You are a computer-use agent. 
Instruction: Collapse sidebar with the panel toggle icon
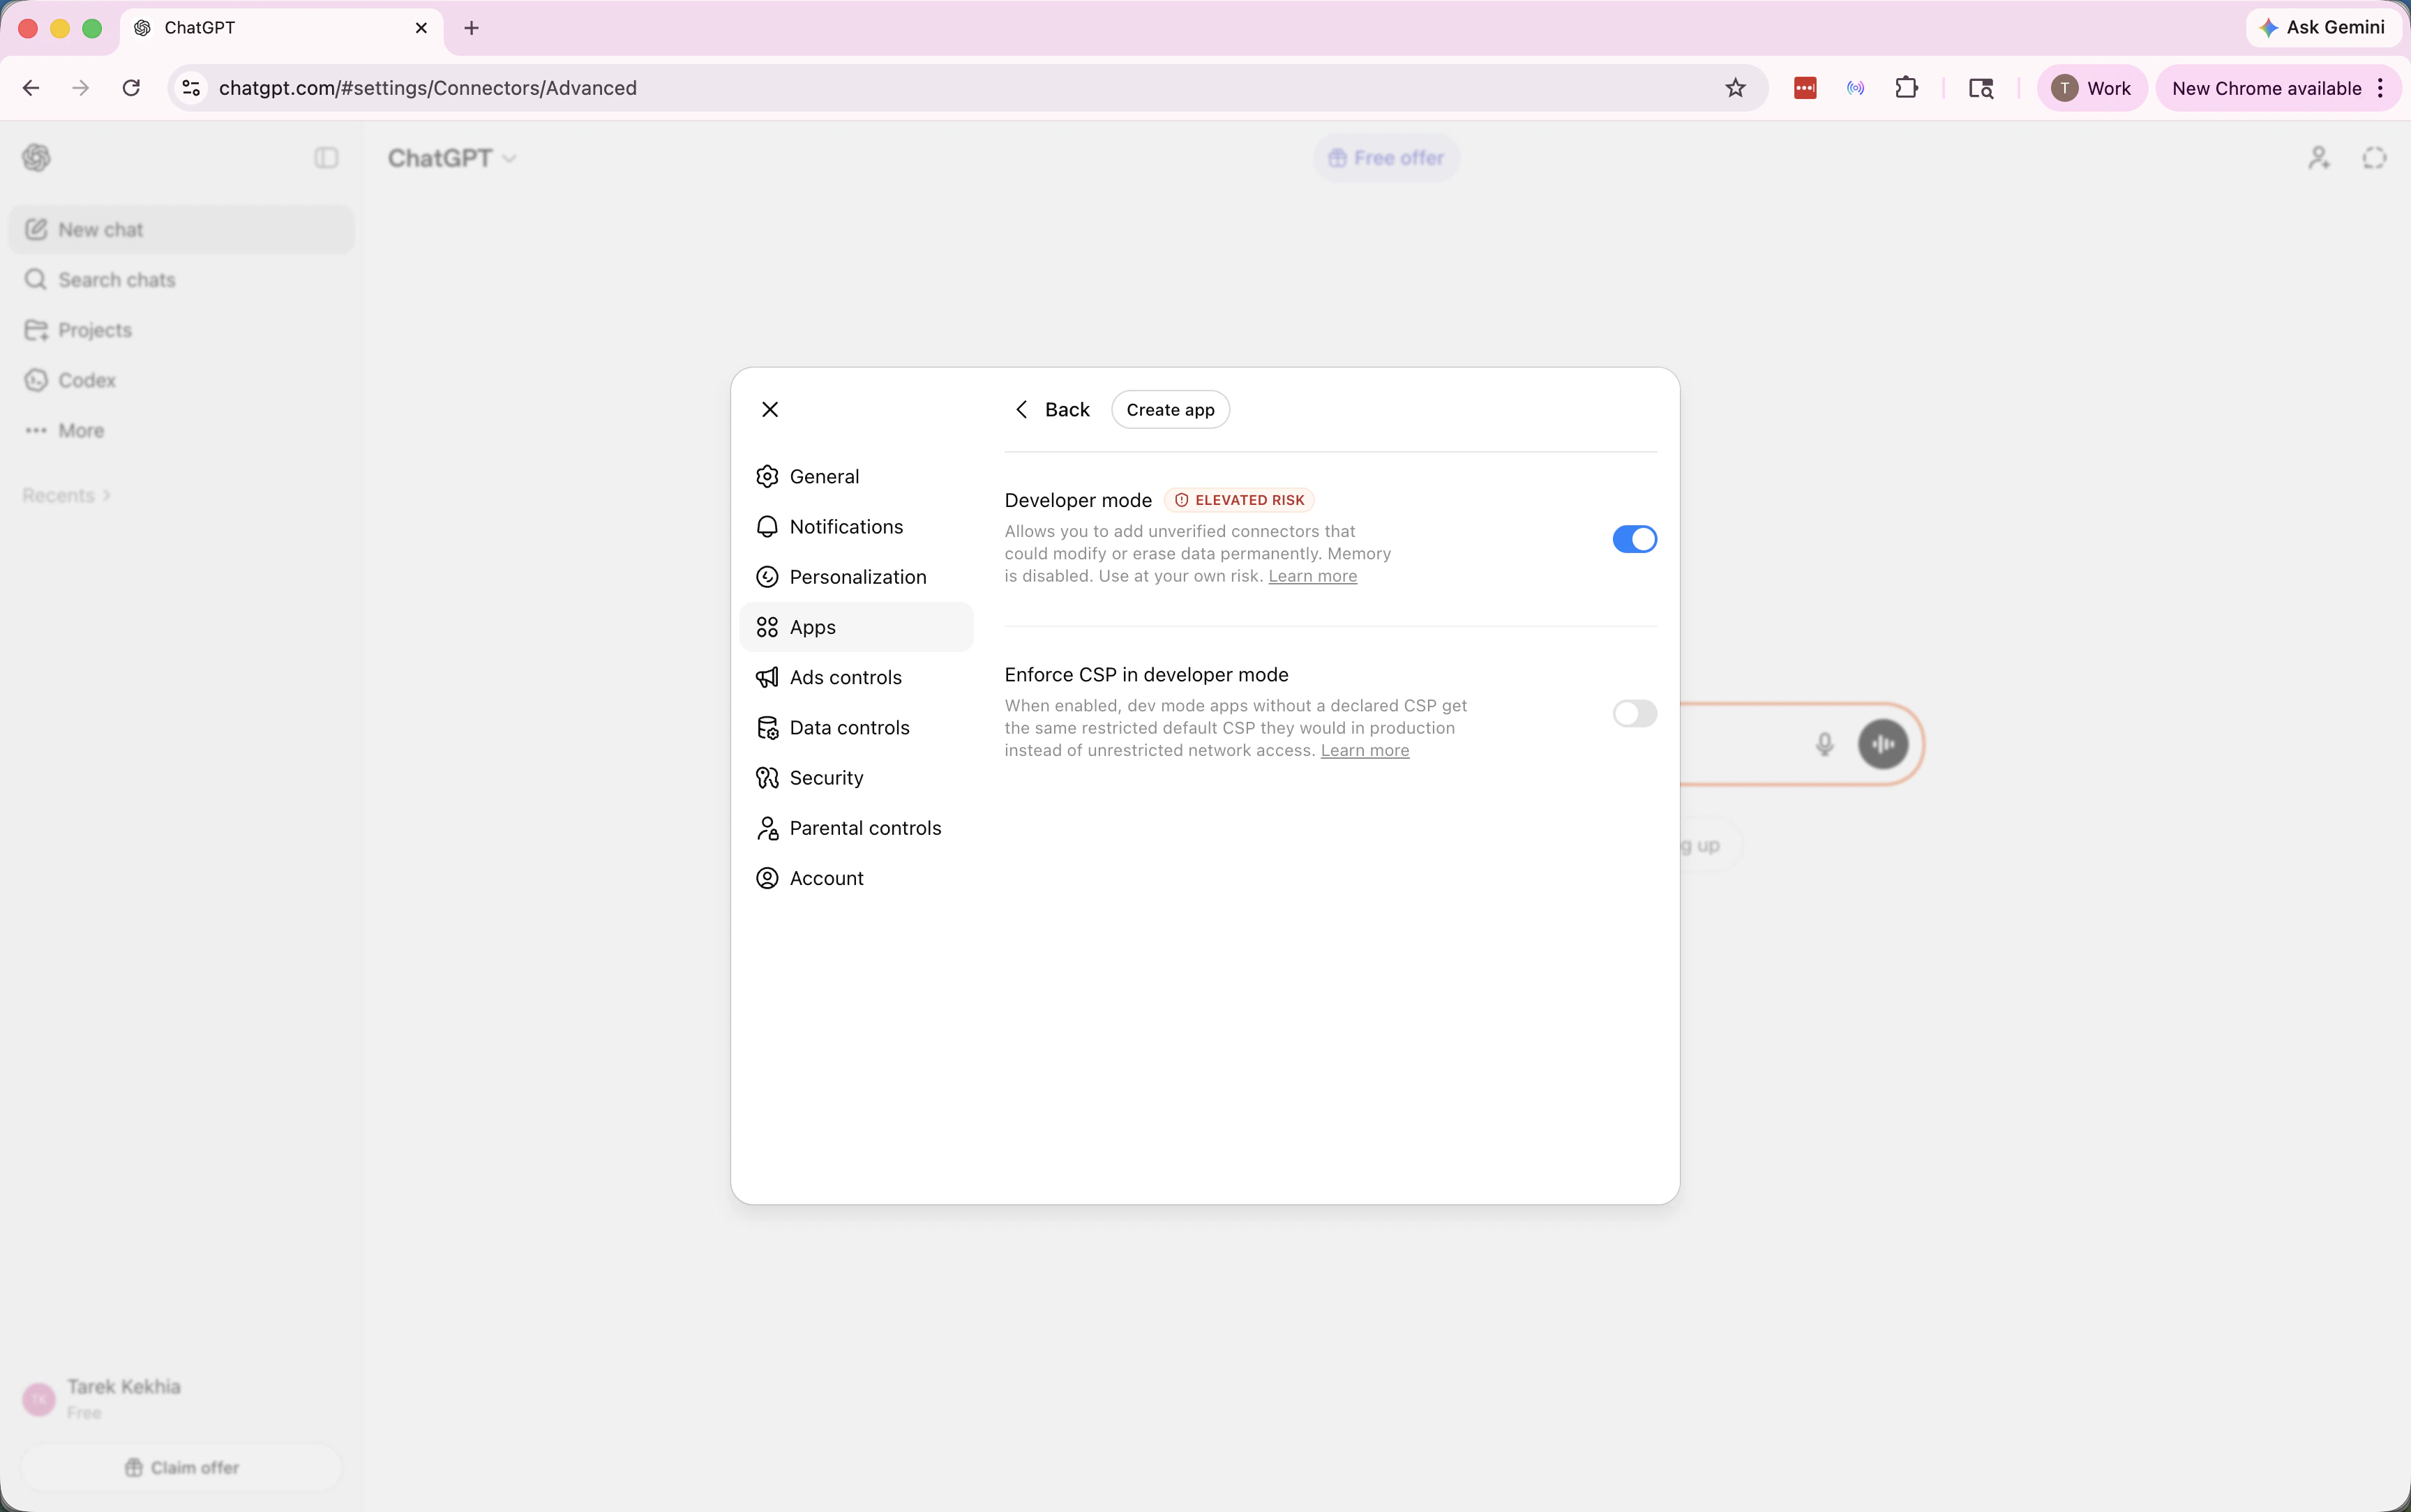(326, 158)
